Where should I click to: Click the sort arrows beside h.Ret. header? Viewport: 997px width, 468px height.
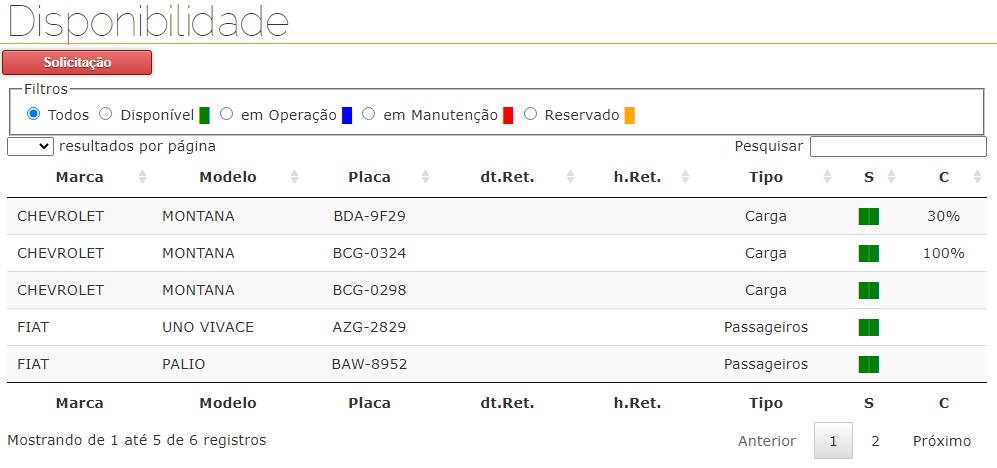coord(685,177)
